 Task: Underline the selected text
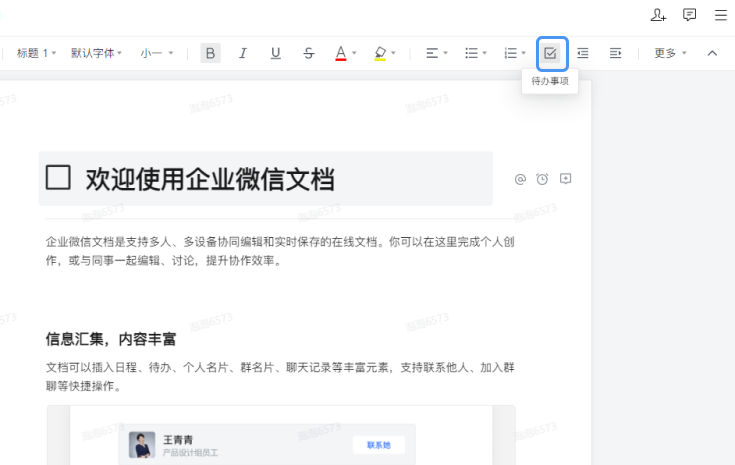[276, 53]
